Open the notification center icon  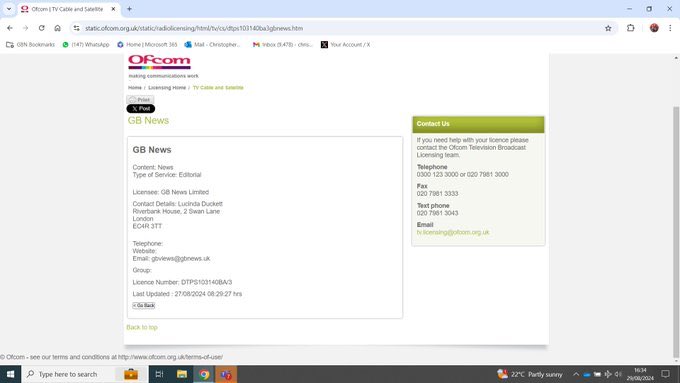point(665,374)
